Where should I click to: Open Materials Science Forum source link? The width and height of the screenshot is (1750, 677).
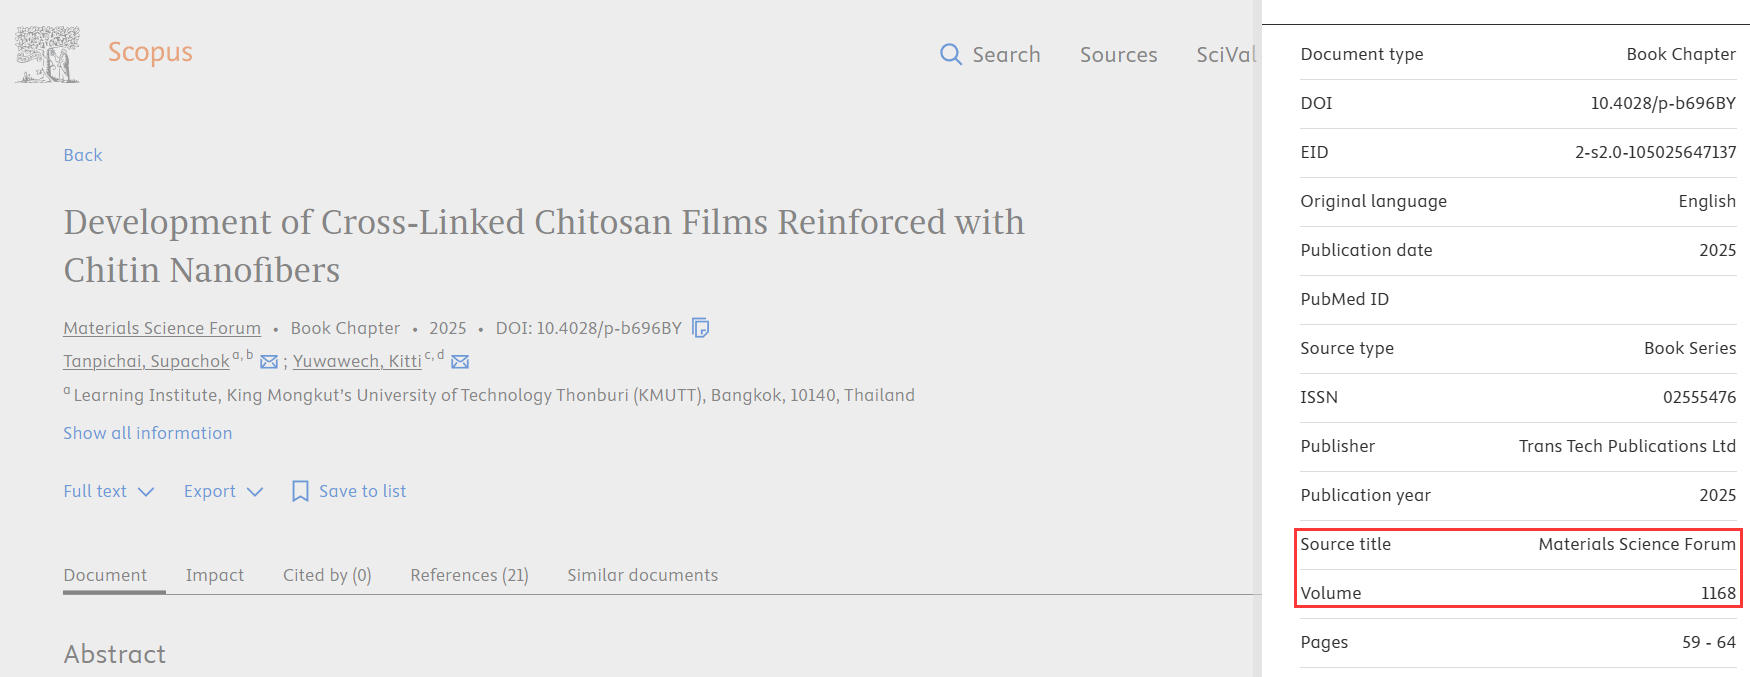(x=162, y=328)
